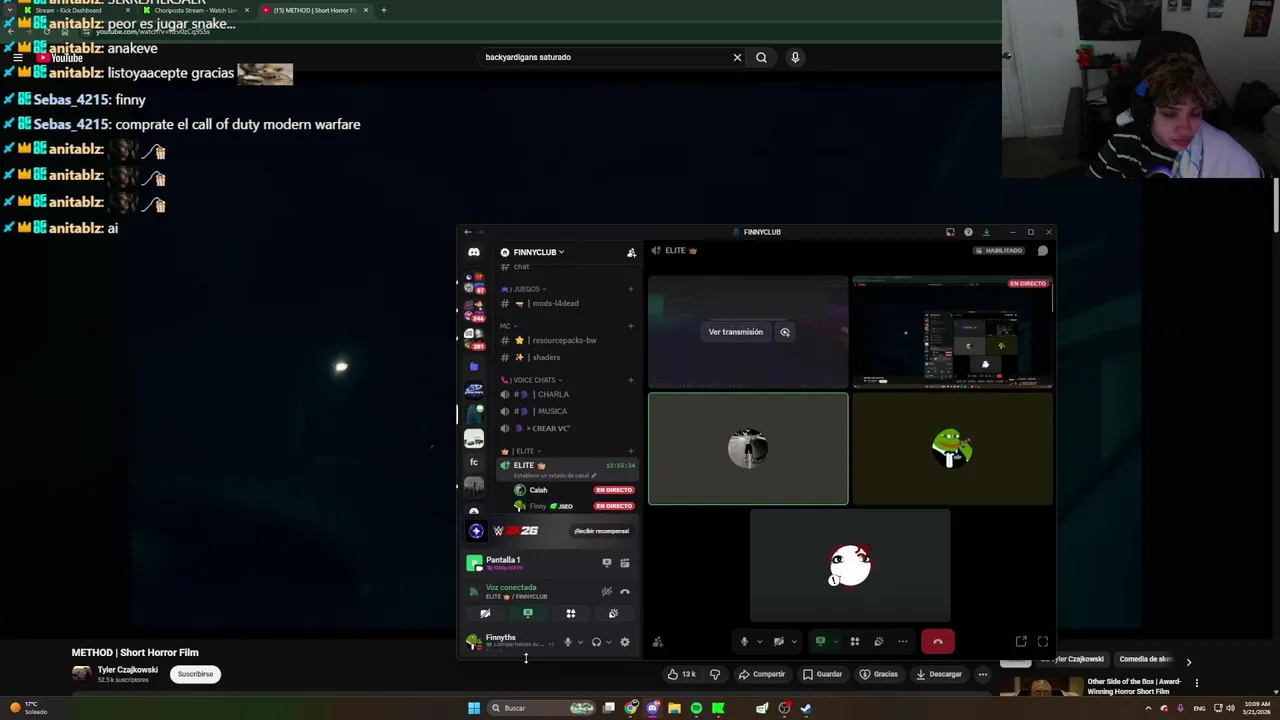1280x720 pixels.
Task: Open Discord direct messages home icon
Action: click(474, 252)
